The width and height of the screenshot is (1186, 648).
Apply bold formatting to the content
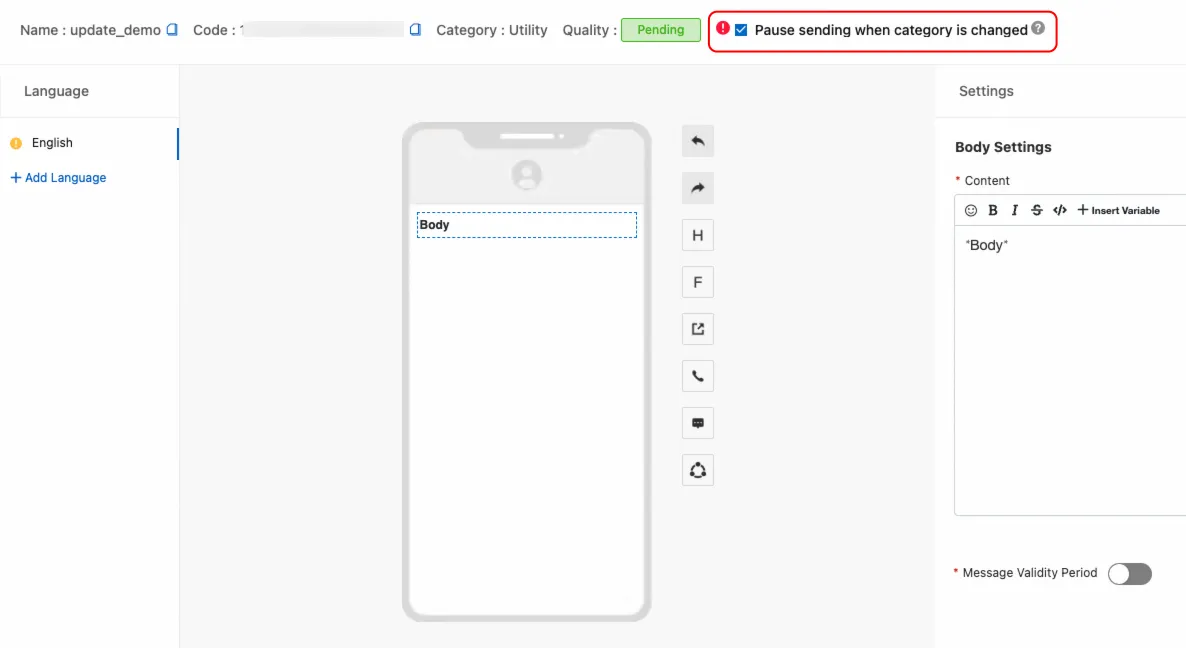pyautogui.click(x=993, y=210)
